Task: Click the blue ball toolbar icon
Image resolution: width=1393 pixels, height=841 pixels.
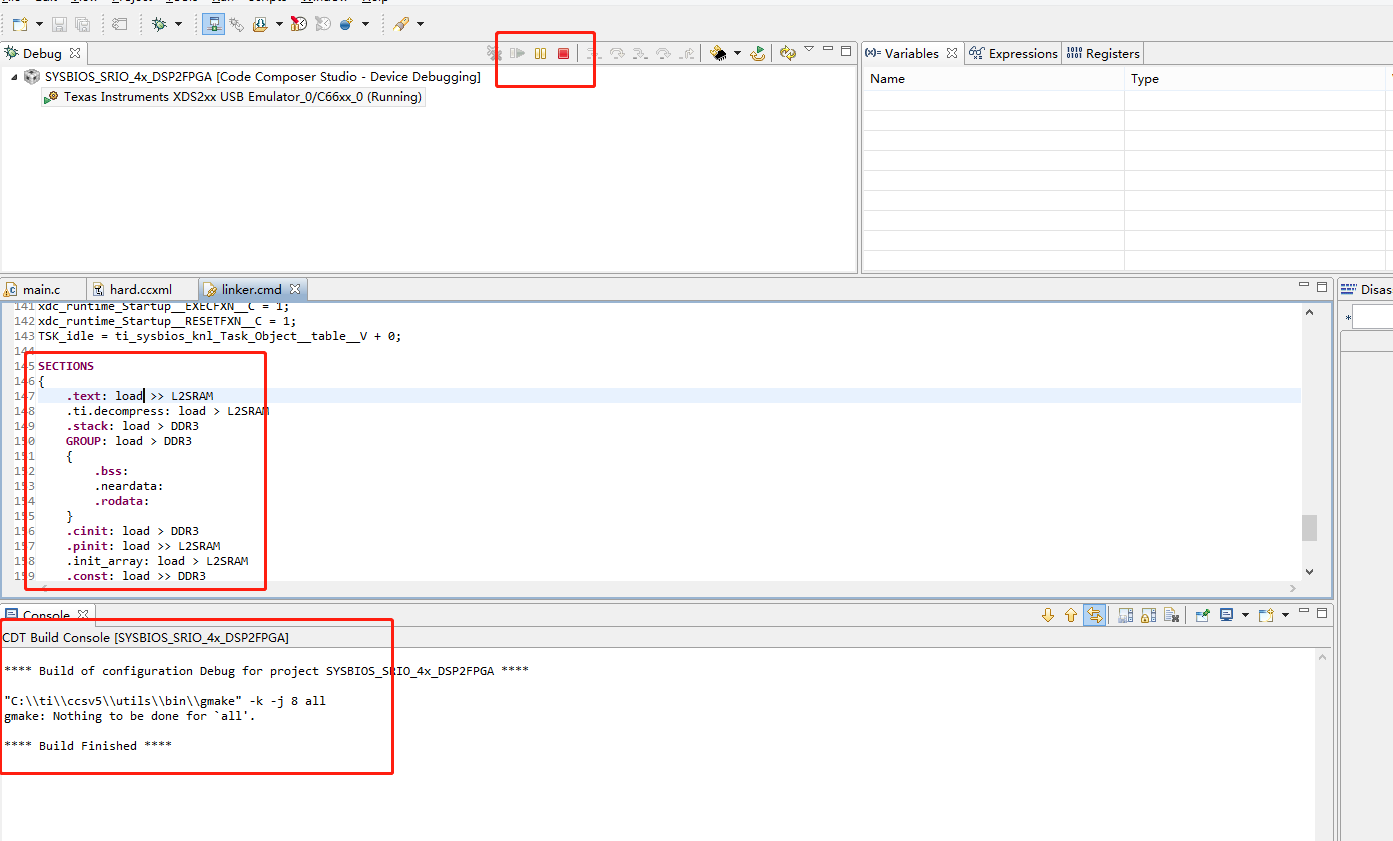Action: tap(346, 24)
